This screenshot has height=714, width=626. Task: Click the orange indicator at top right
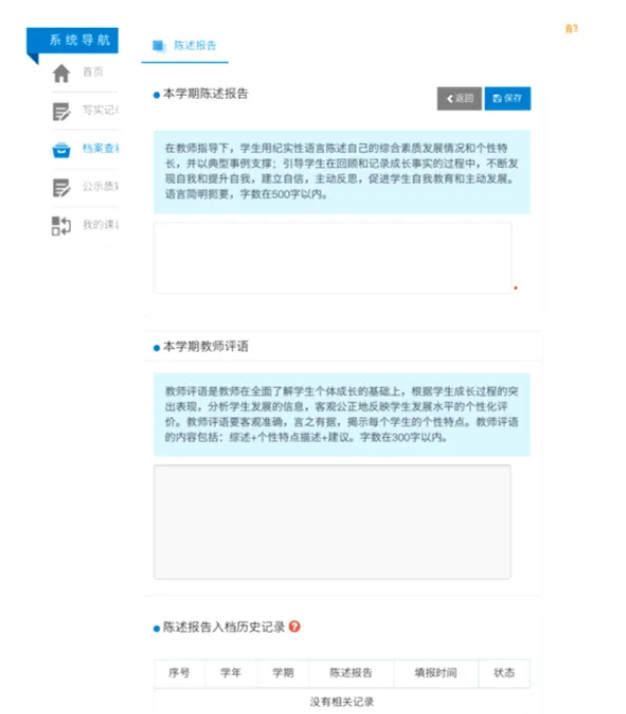coord(571,29)
